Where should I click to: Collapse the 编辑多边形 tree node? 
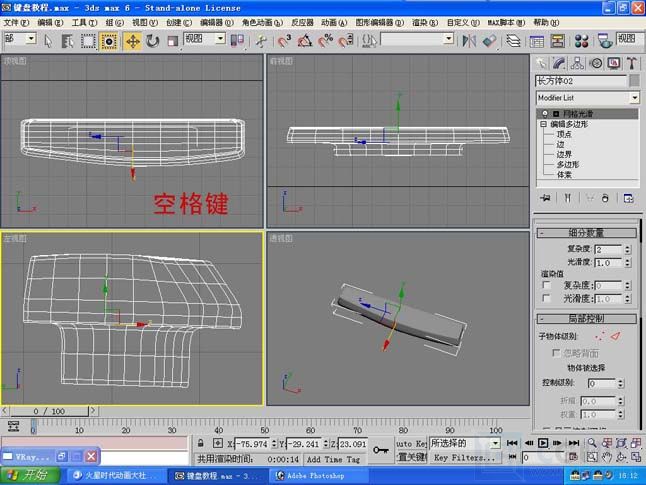(x=543, y=124)
